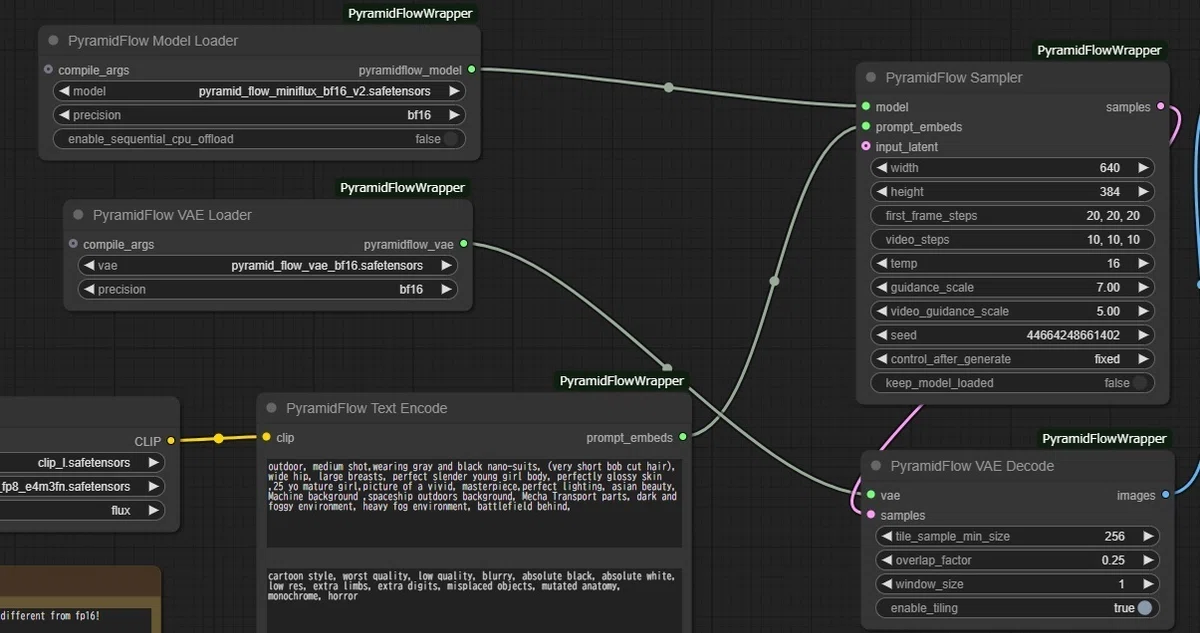Viewport: 1200px width, 633px height.
Task: Click collapse dot of PyramidFlow VAE Loader node
Action: 79,215
